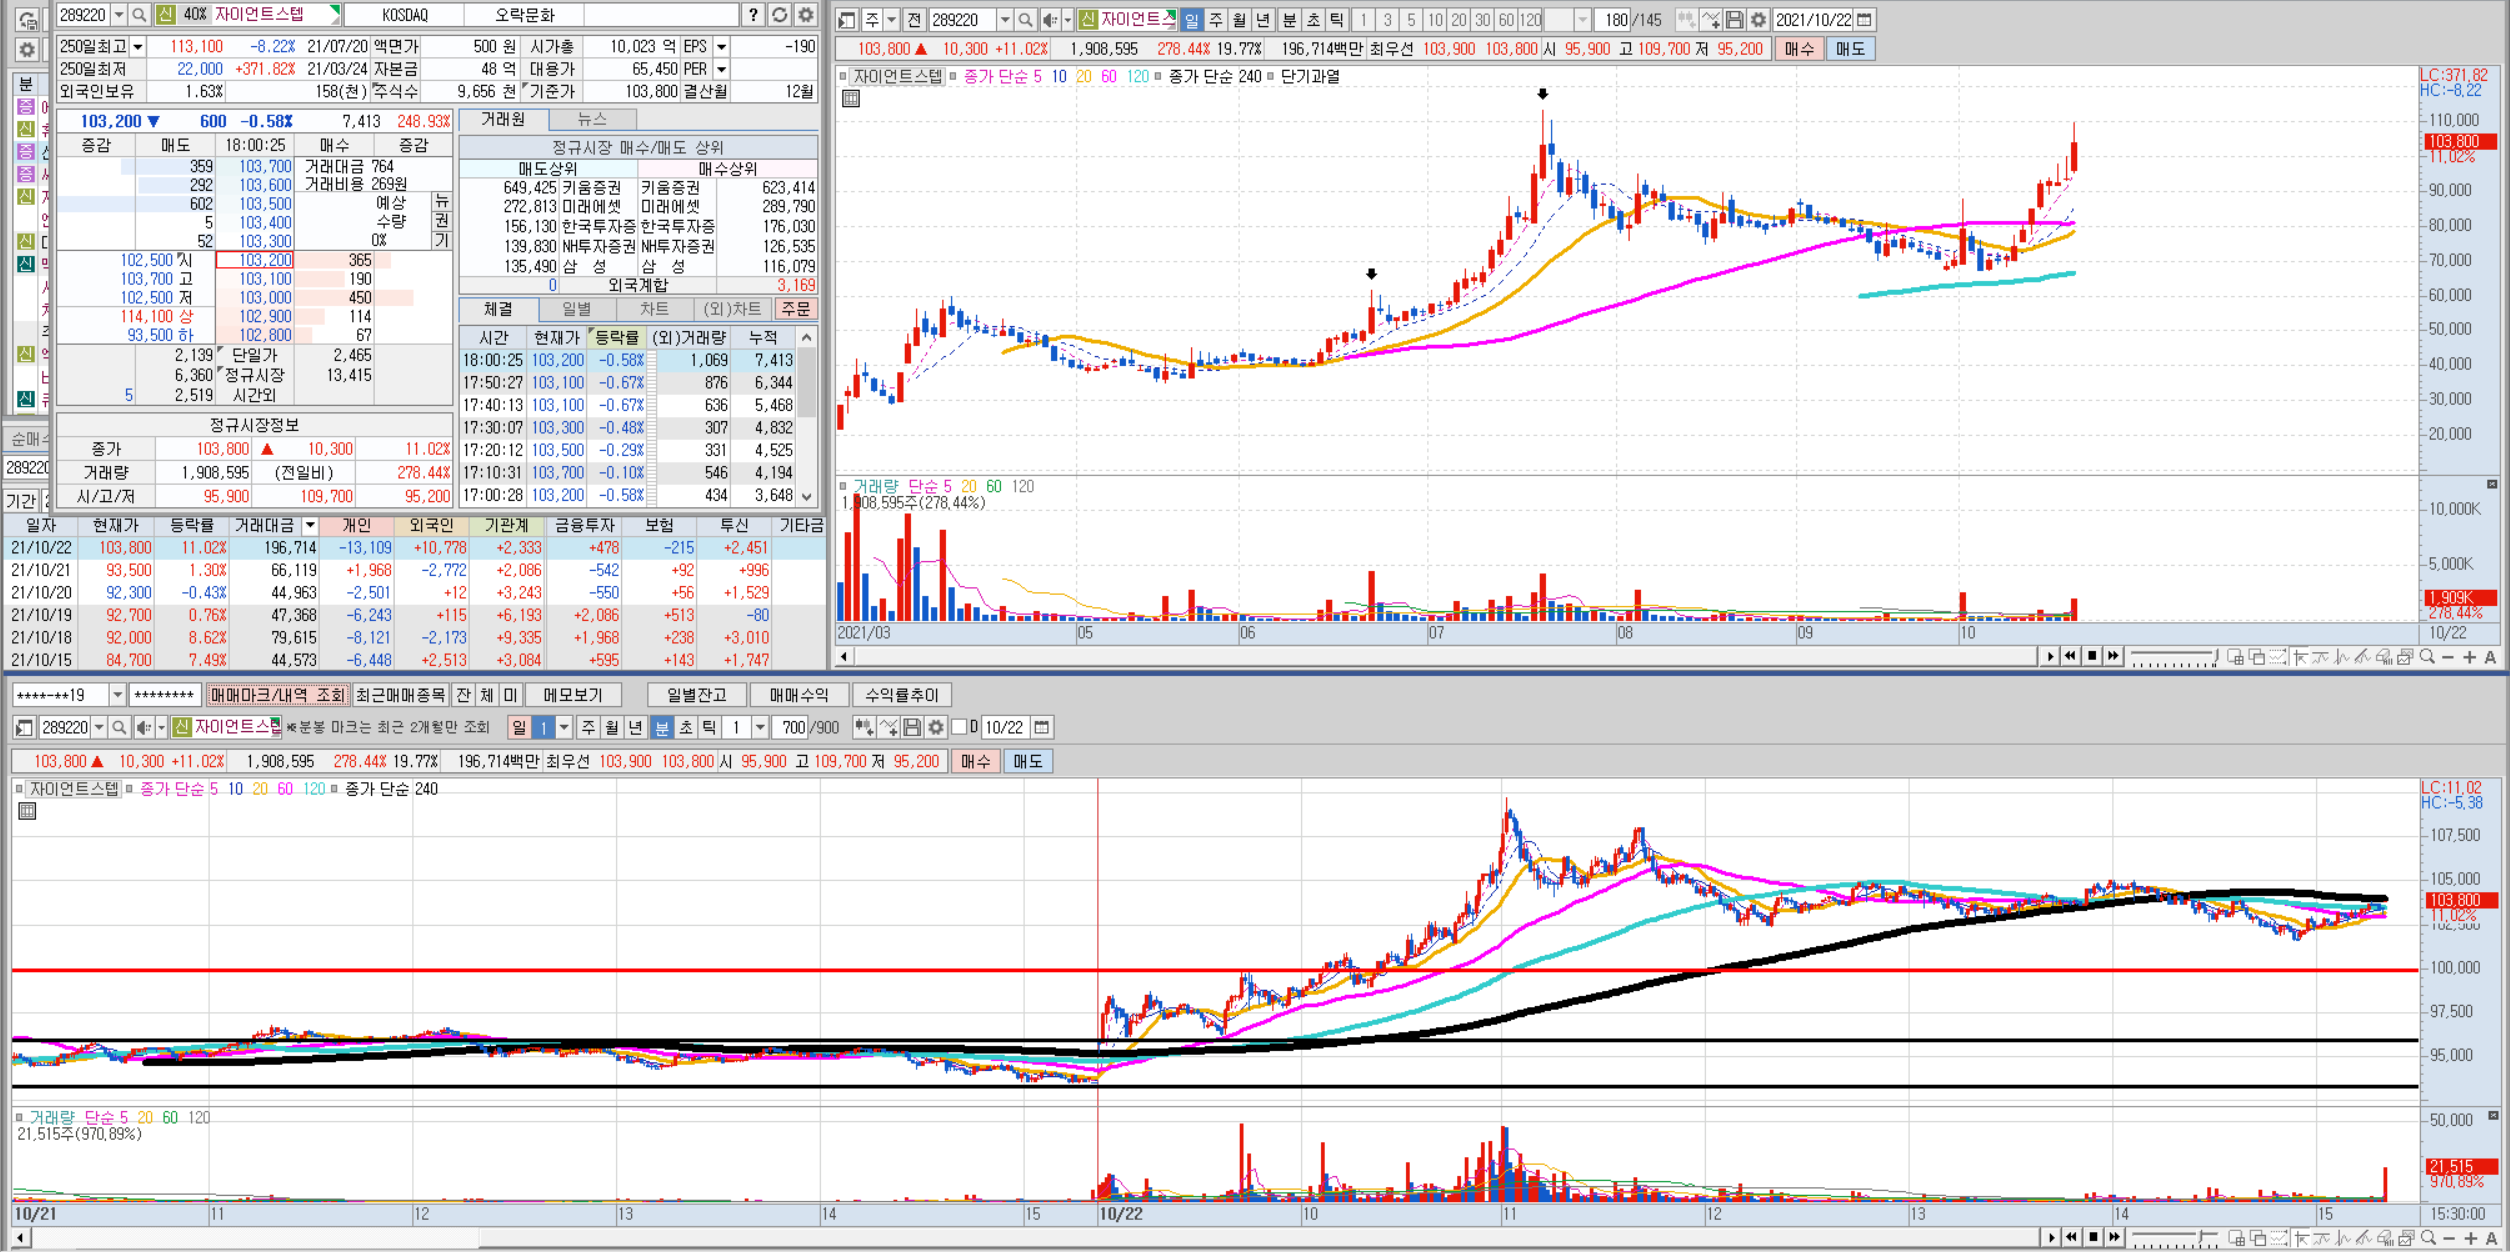Click the 메모보기 button

pos(573,695)
